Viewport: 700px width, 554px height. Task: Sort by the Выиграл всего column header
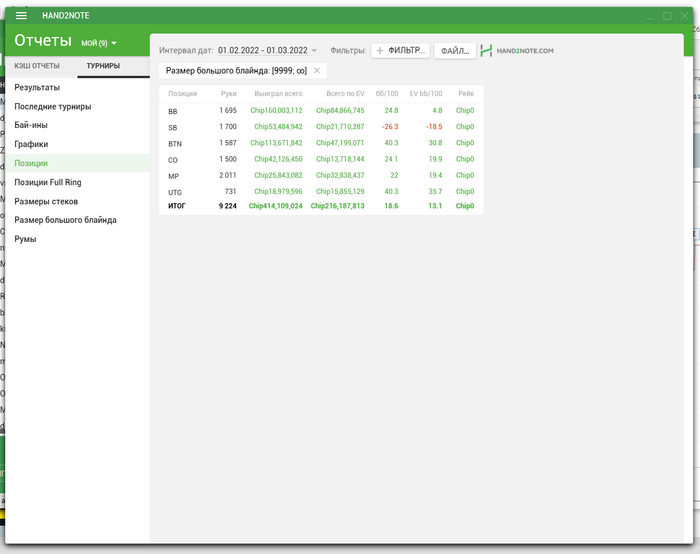point(278,93)
